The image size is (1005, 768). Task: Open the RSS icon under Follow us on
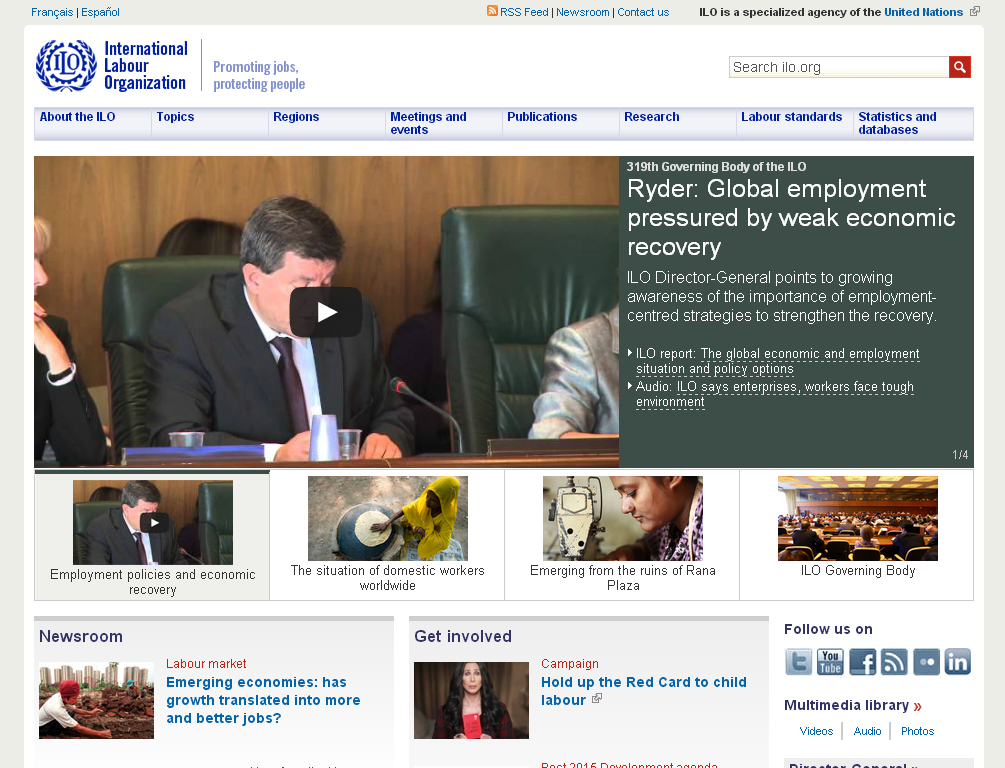[x=894, y=662]
